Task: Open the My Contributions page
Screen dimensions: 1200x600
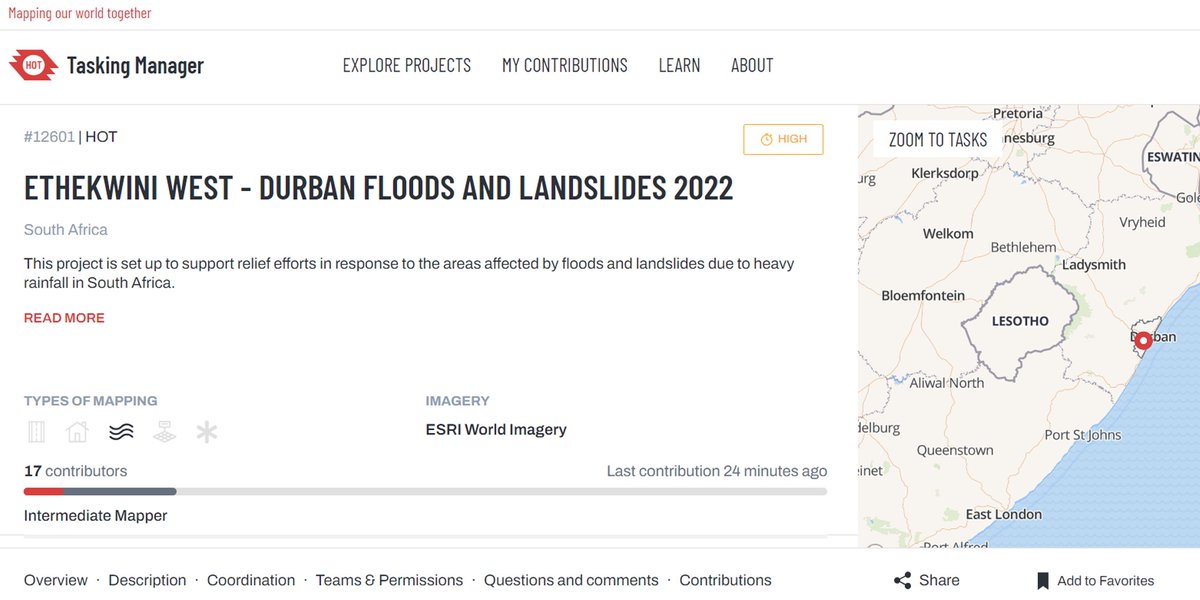Action: tap(565, 65)
